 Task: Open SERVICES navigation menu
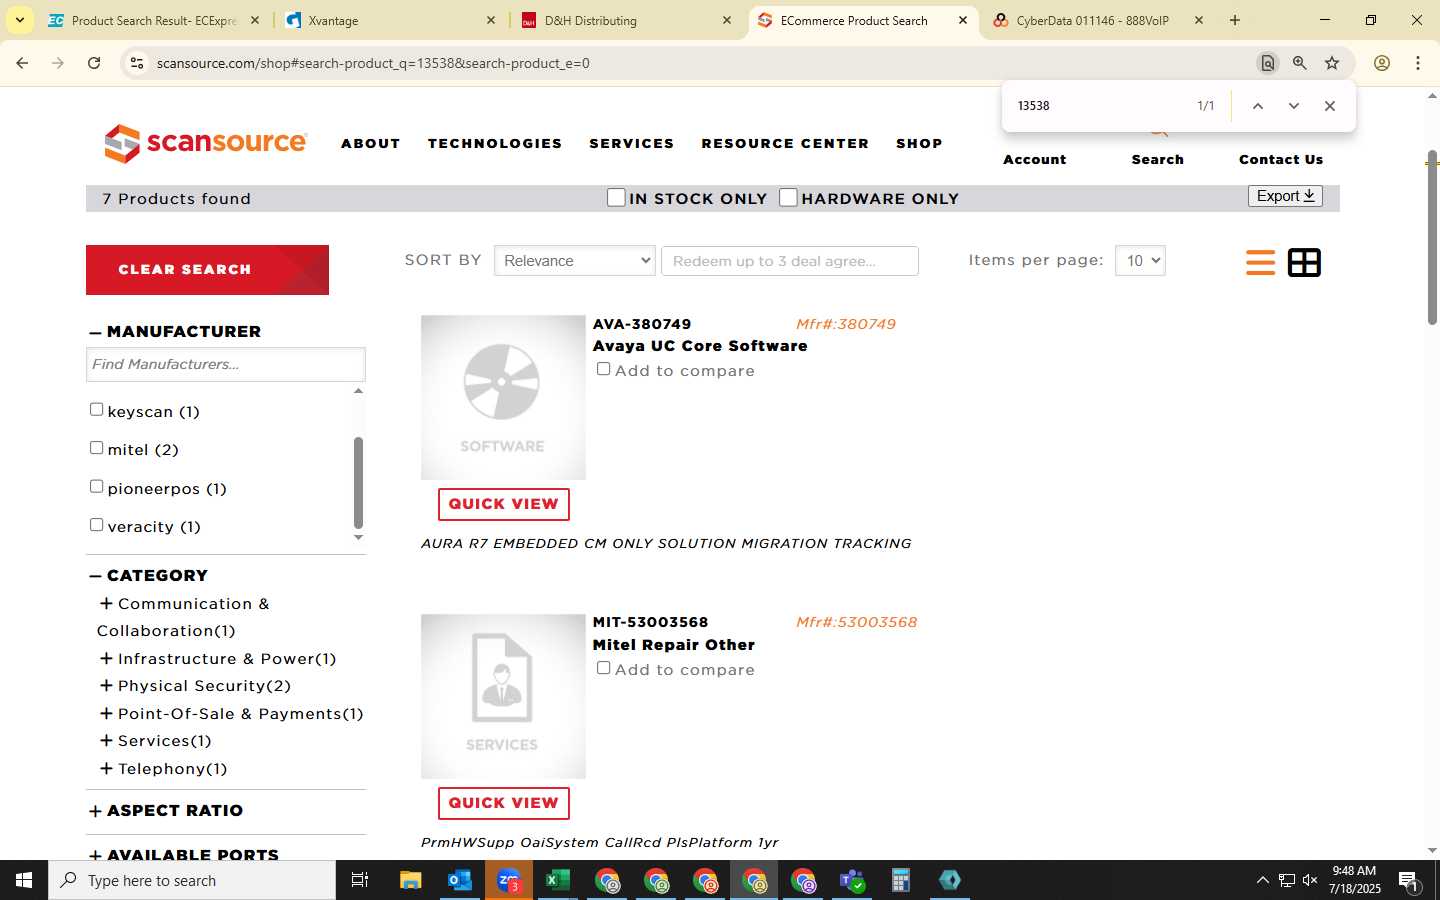632,144
